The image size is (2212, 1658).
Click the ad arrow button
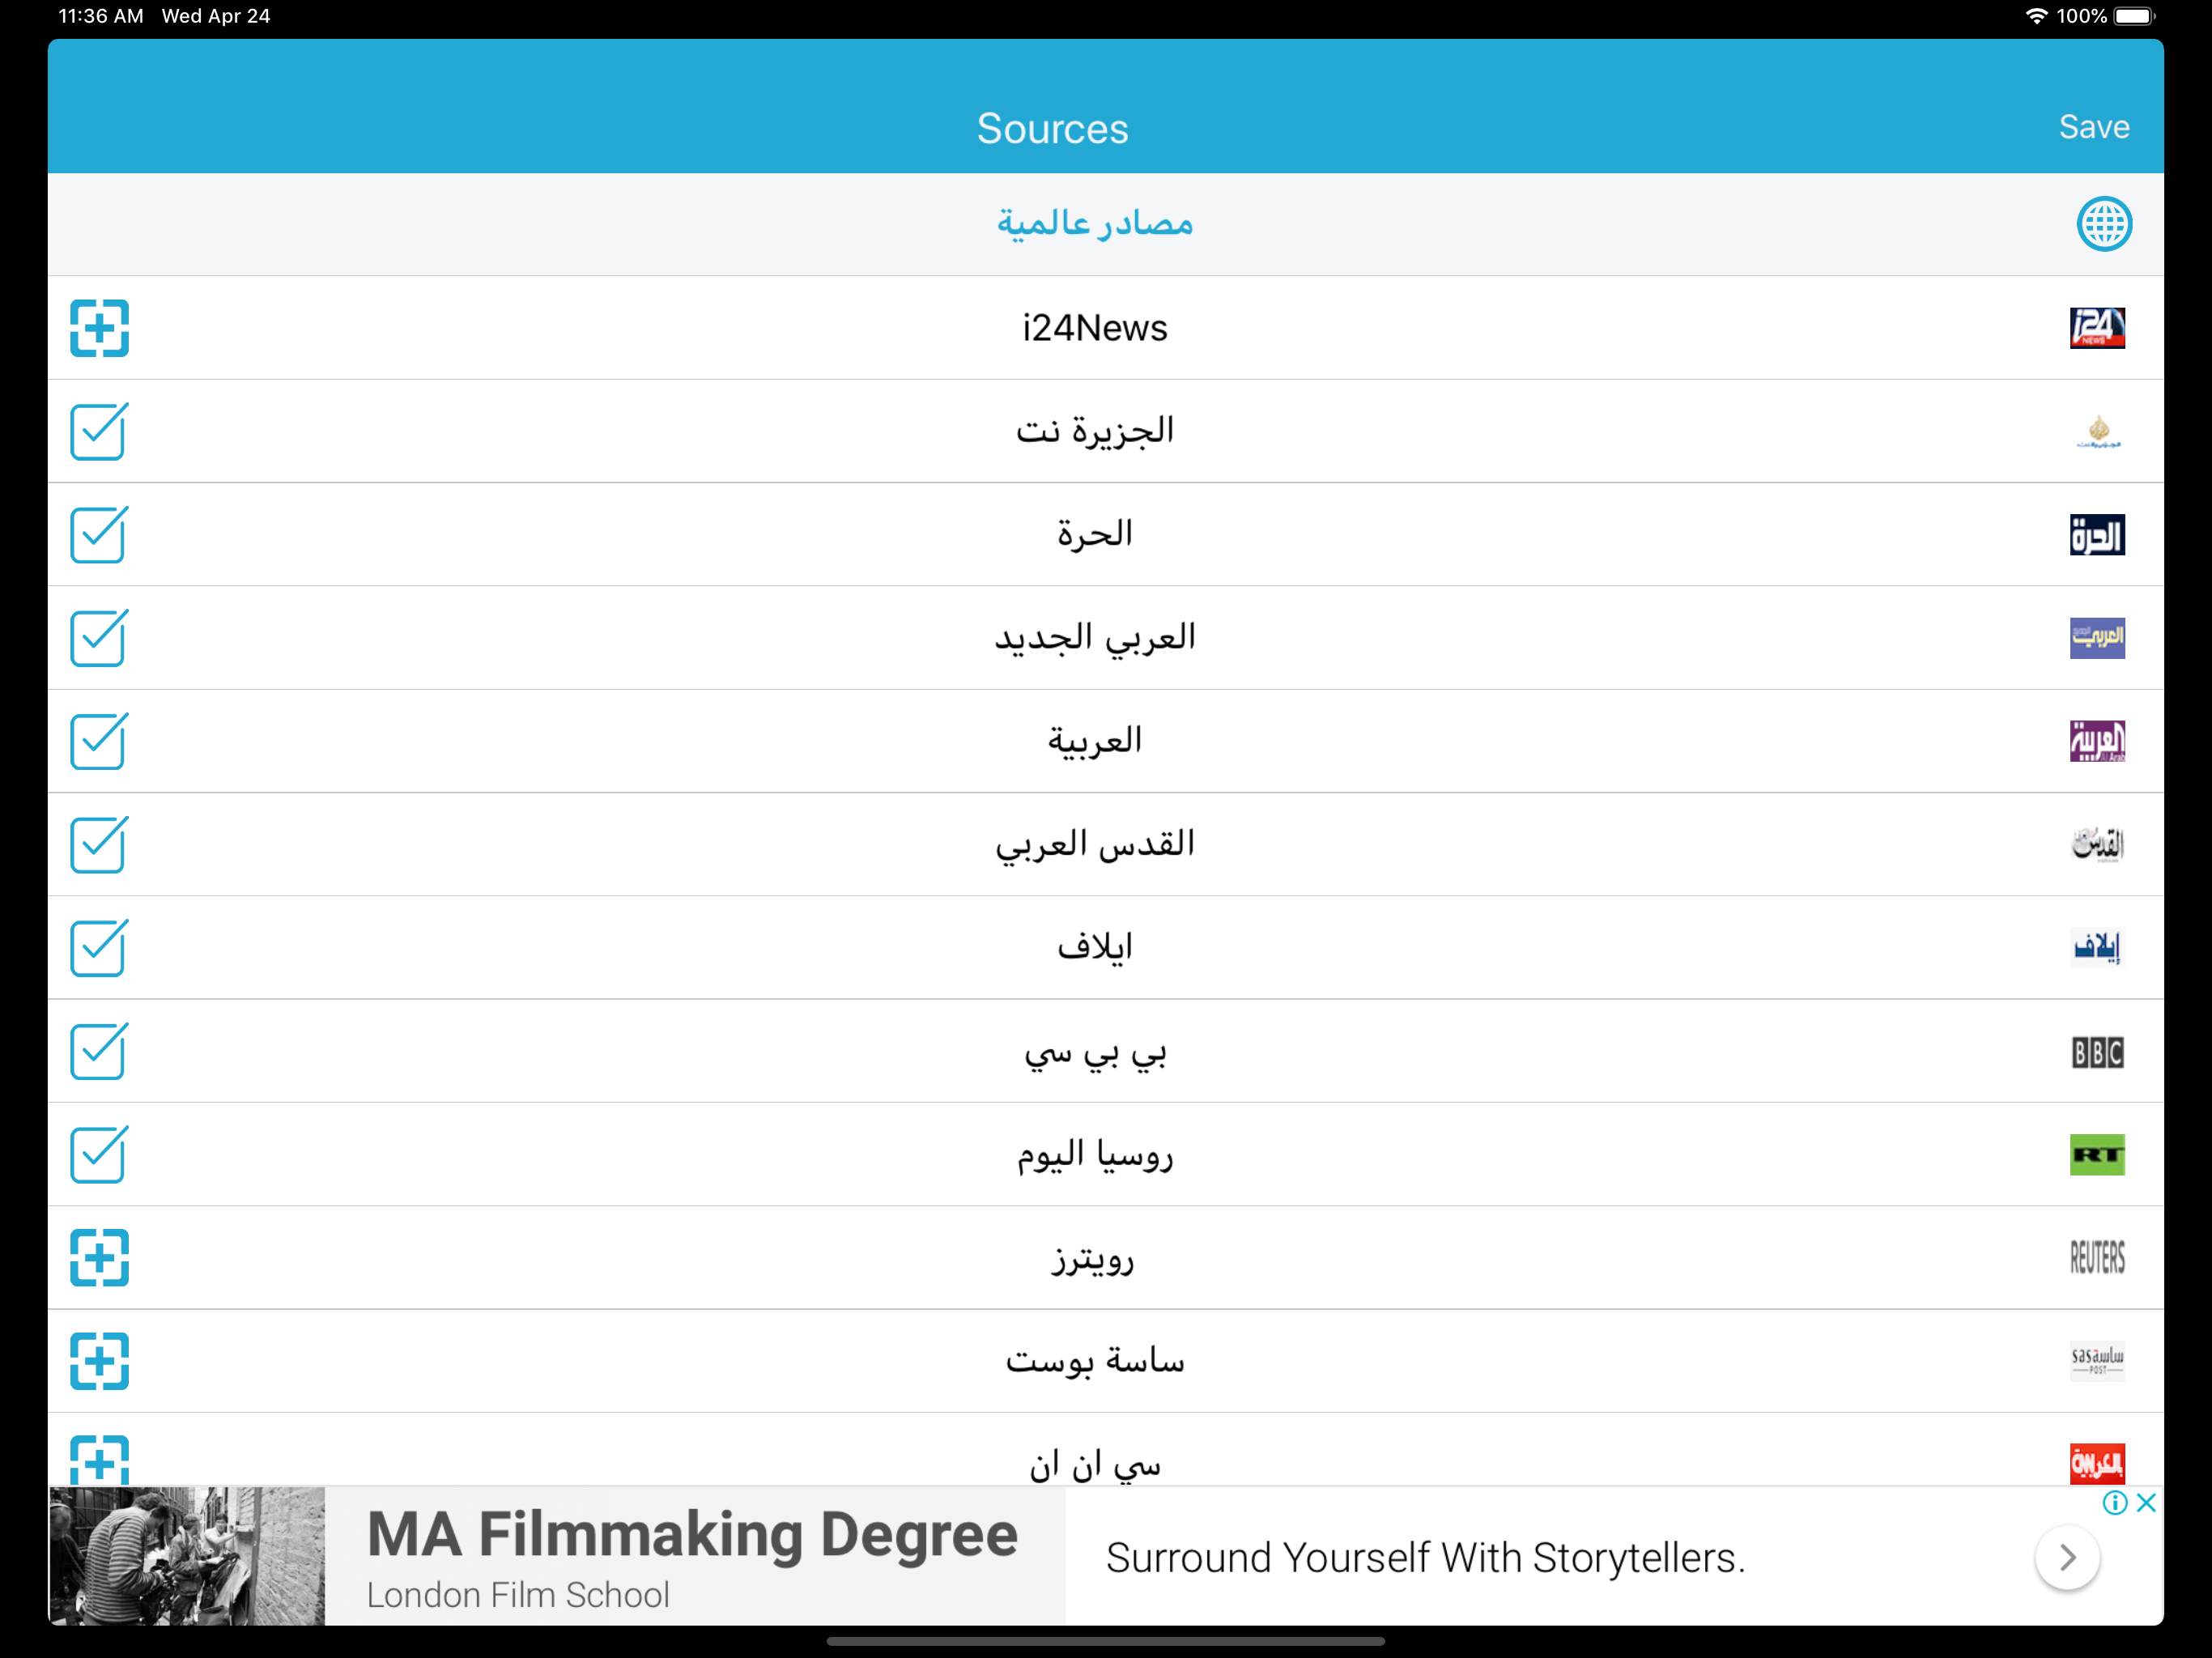click(2067, 1557)
